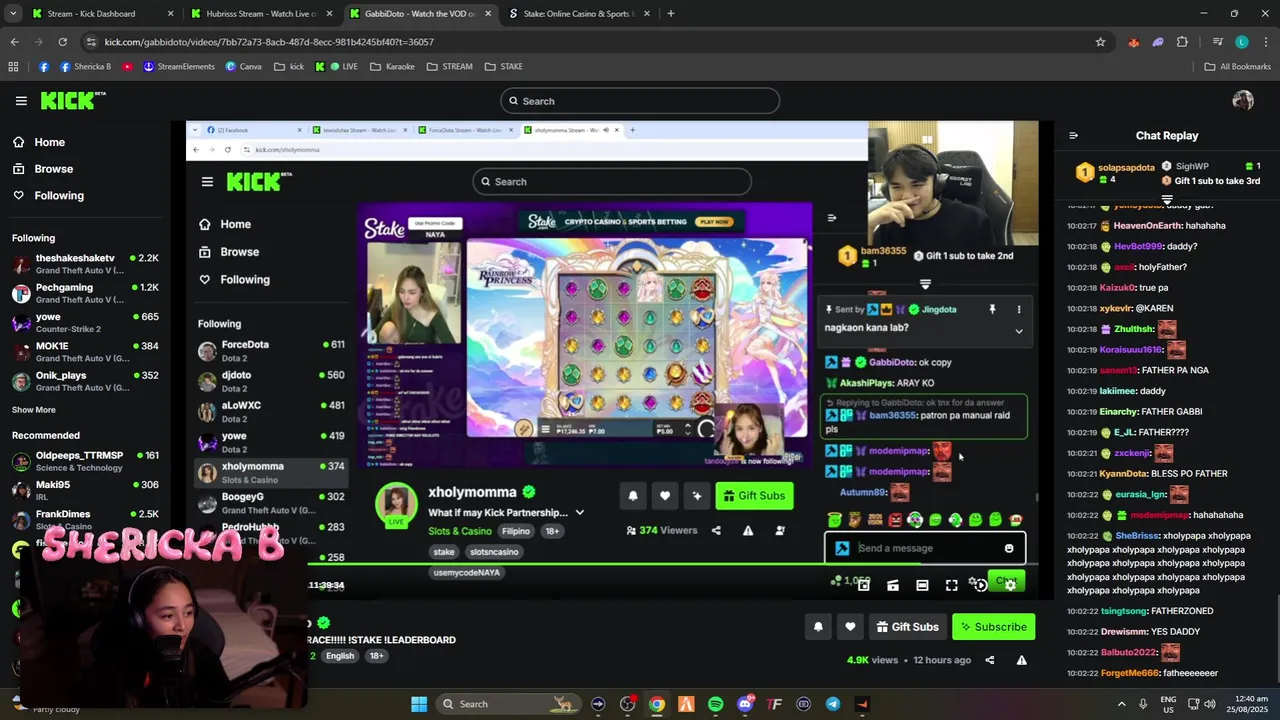
Task: Click the Gift Subs button
Action: 908,627
